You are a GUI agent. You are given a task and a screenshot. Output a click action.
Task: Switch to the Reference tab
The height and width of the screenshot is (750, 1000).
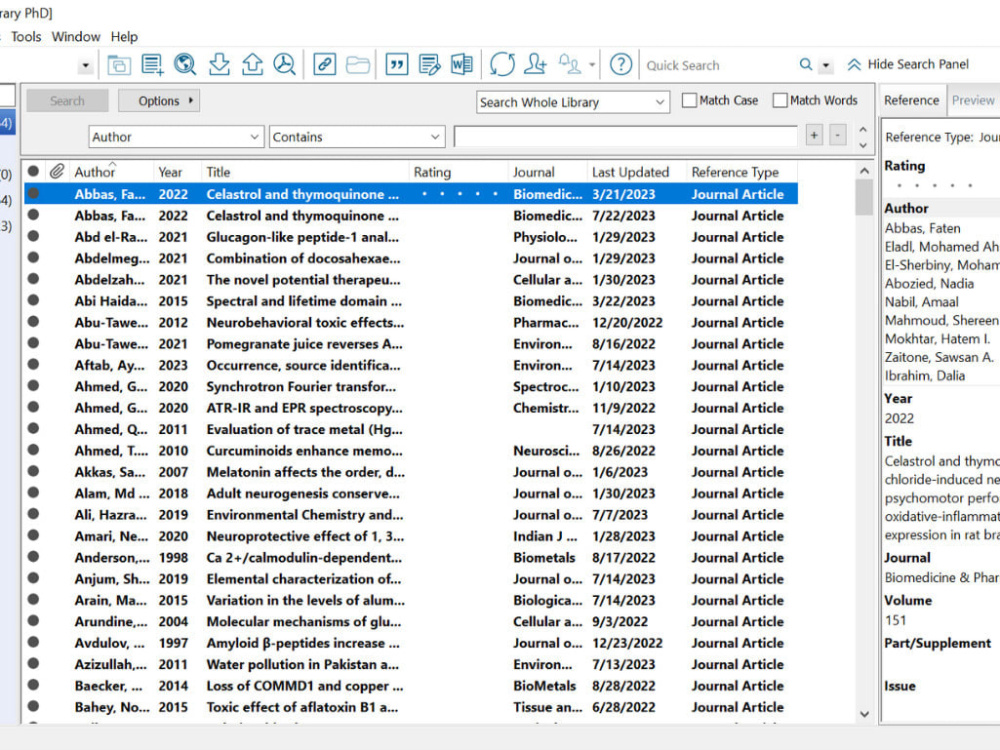911,100
